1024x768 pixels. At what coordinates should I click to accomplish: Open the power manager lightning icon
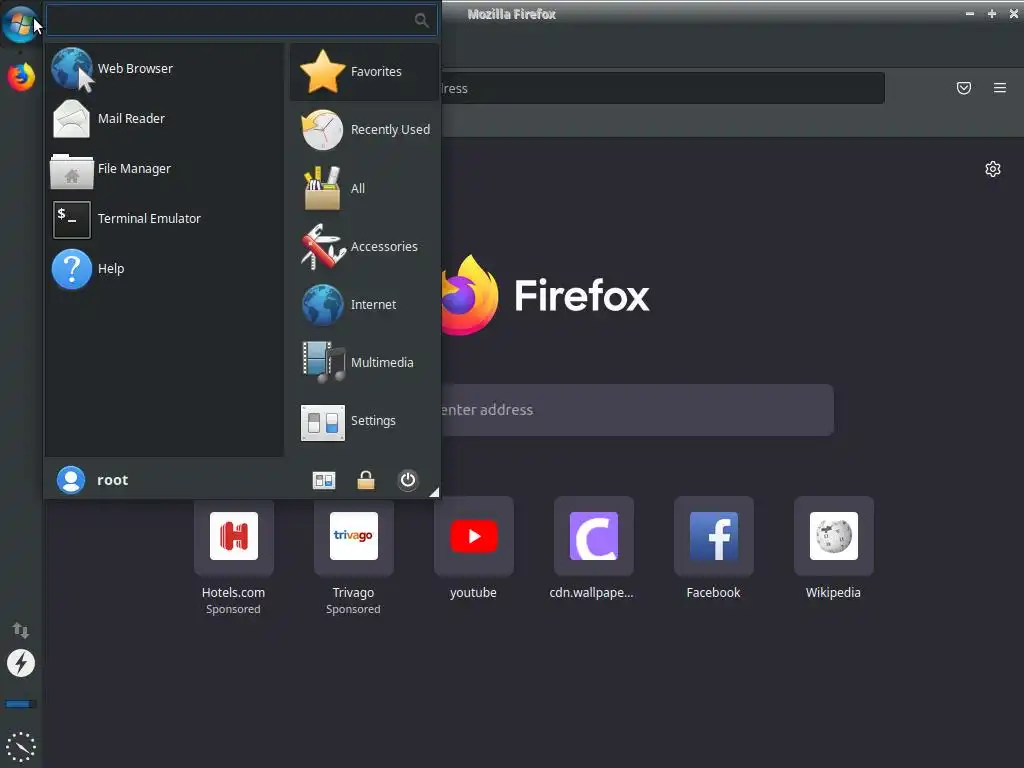[x=21, y=663]
